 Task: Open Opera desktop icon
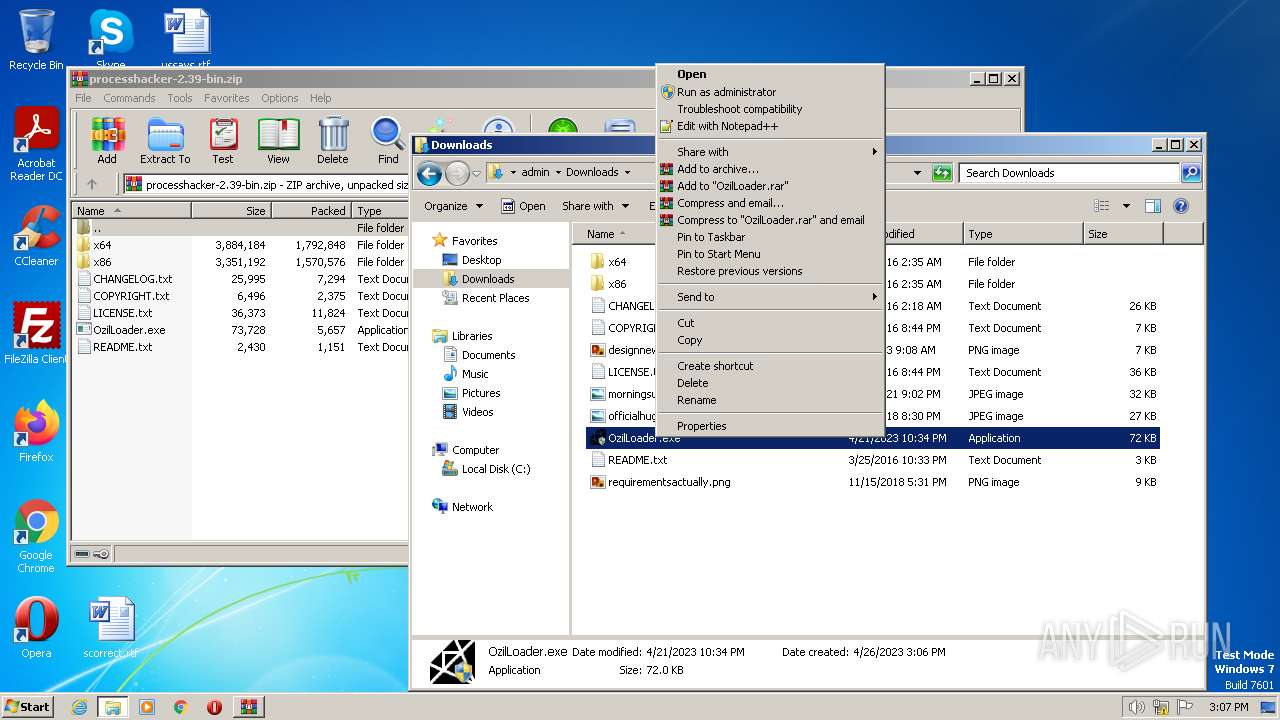[x=36, y=628]
